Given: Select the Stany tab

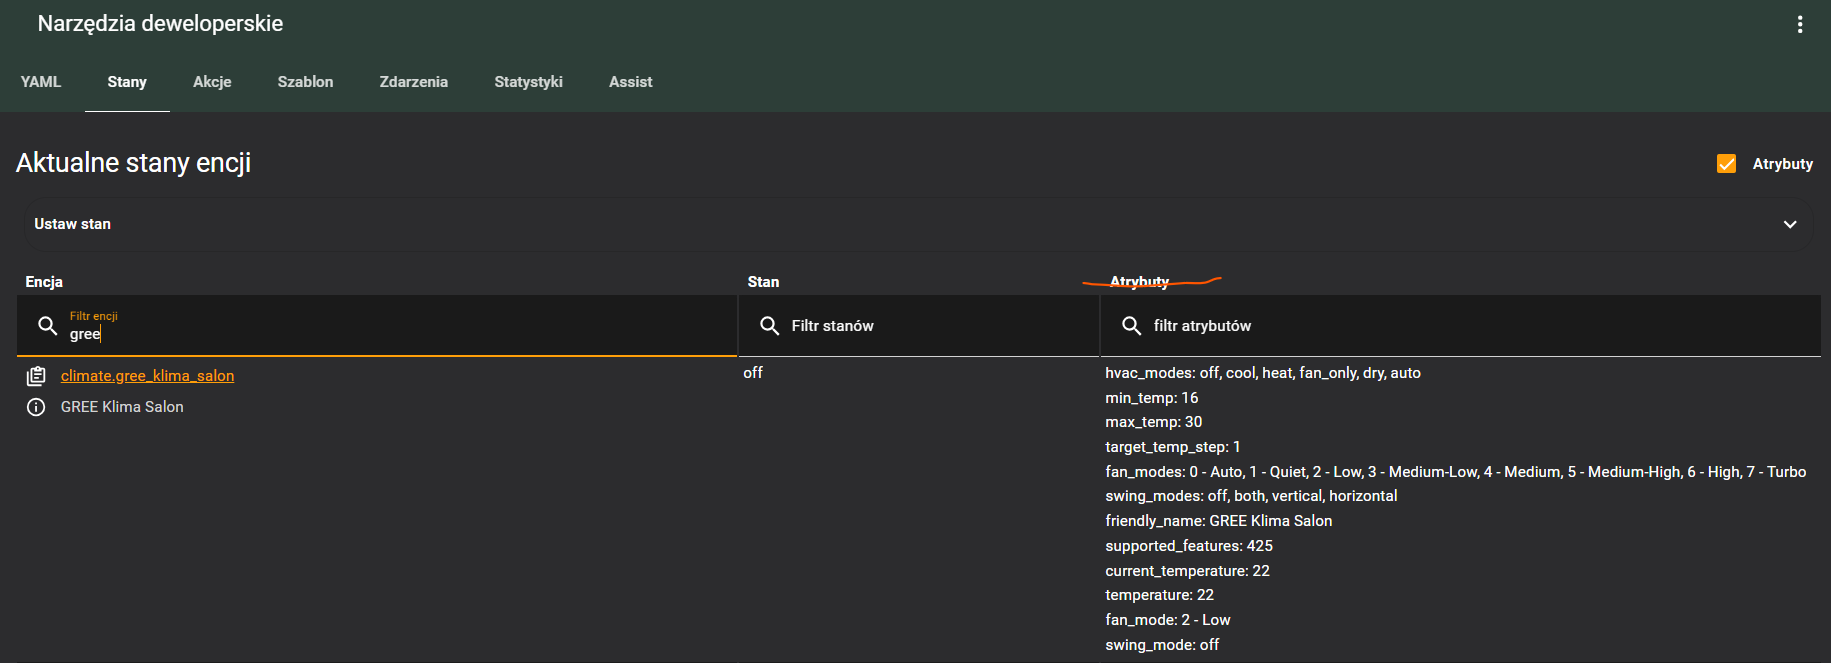Looking at the screenshot, I should point(127,82).
